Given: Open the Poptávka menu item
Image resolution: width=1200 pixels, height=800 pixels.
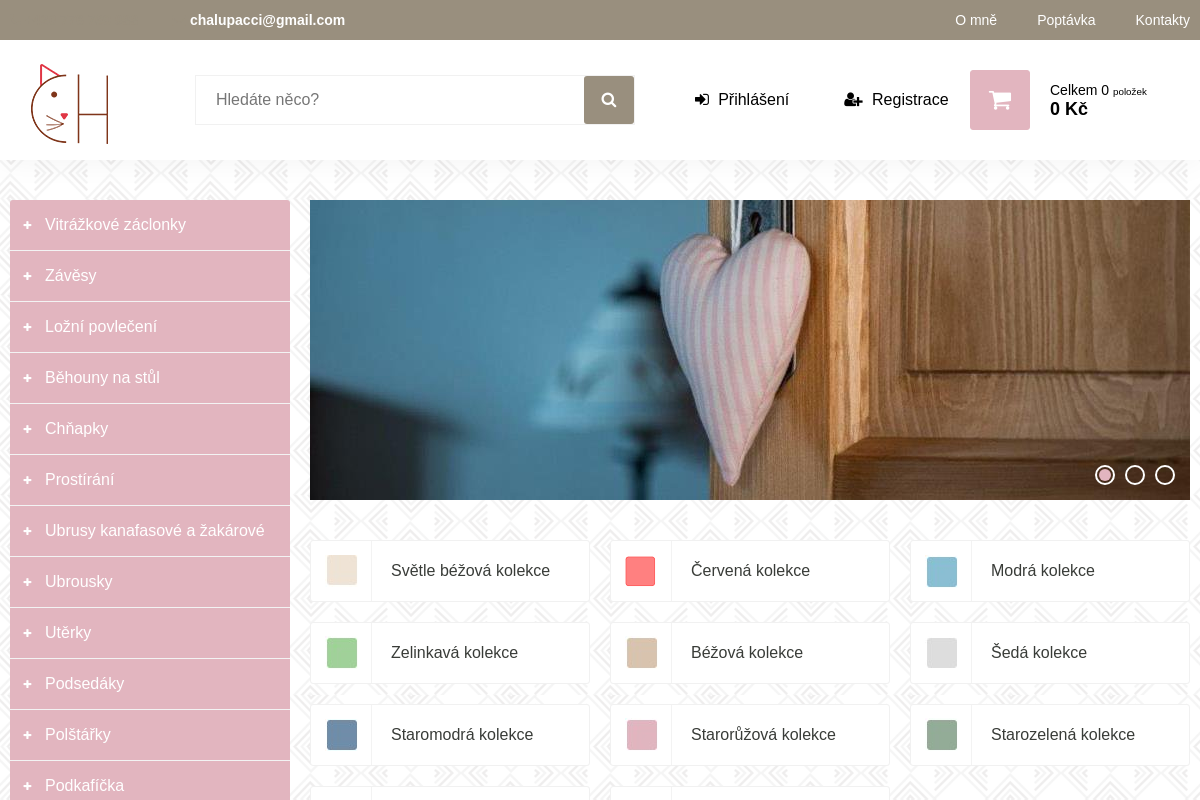Looking at the screenshot, I should [1066, 20].
